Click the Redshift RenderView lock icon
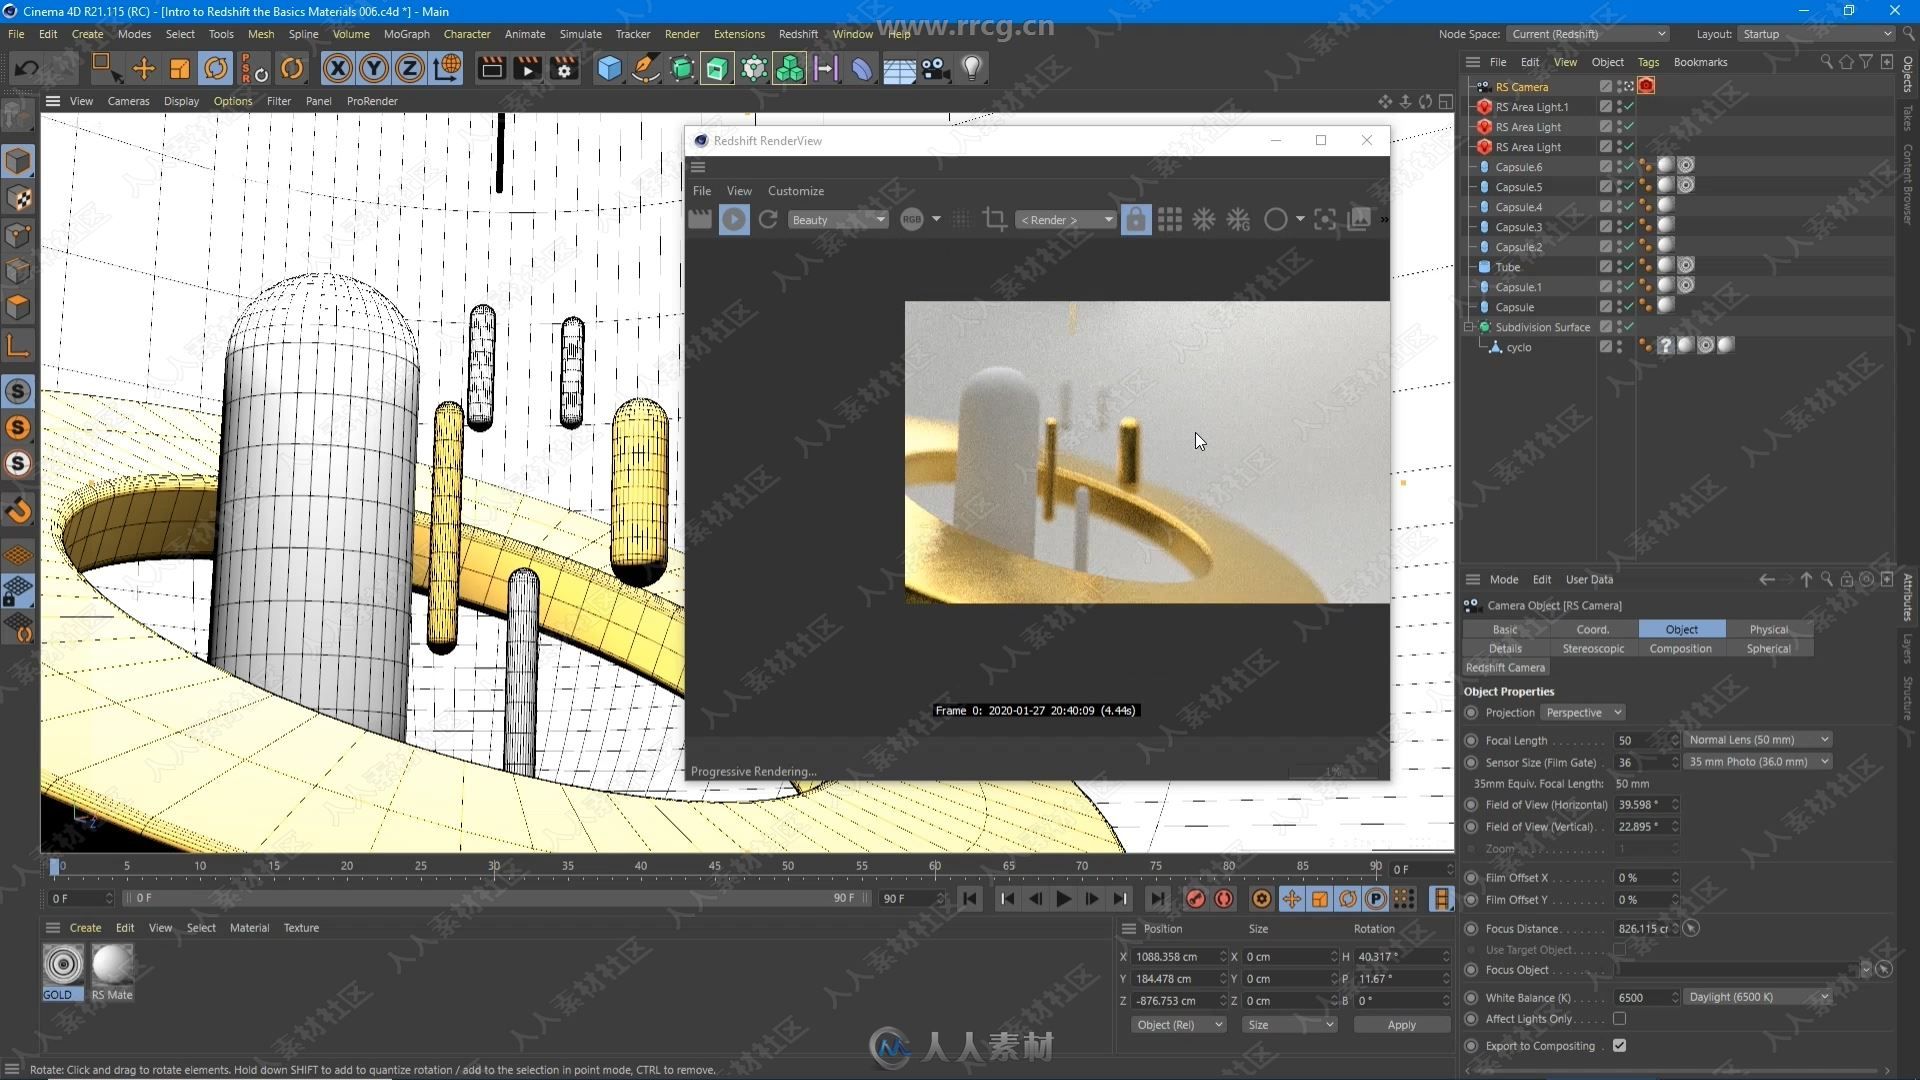This screenshot has width=1920, height=1080. (1134, 219)
